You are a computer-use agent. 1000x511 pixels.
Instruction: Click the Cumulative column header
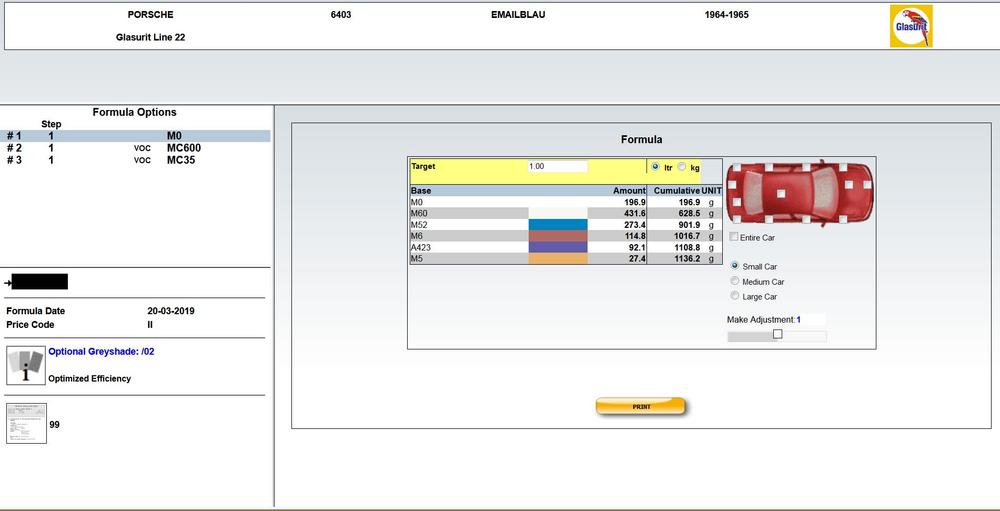(x=677, y=191)
